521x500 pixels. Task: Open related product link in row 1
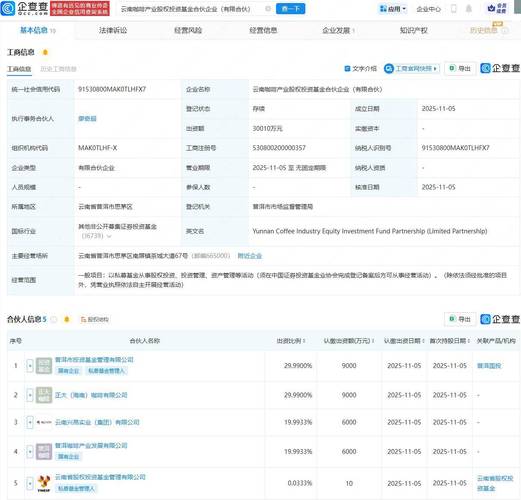pyautogui.click(x=489, y=366)
